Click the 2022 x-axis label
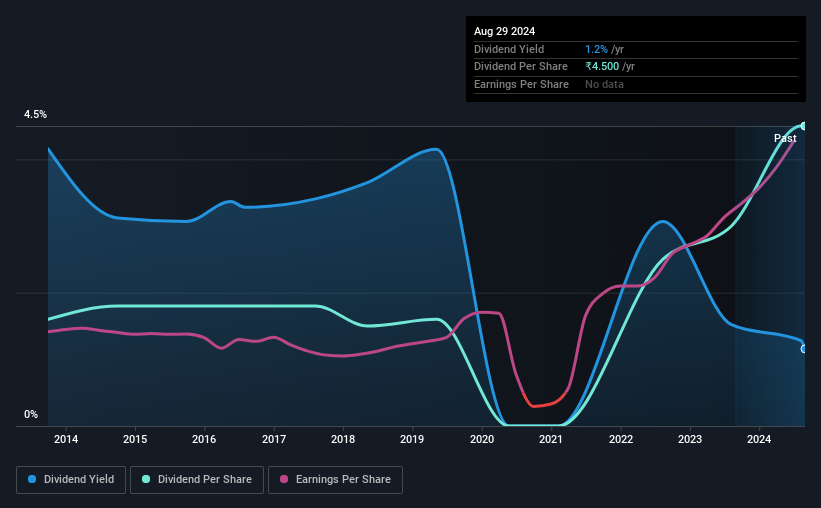The width and height of the screenshot is (821, 508). coord(620,439)
